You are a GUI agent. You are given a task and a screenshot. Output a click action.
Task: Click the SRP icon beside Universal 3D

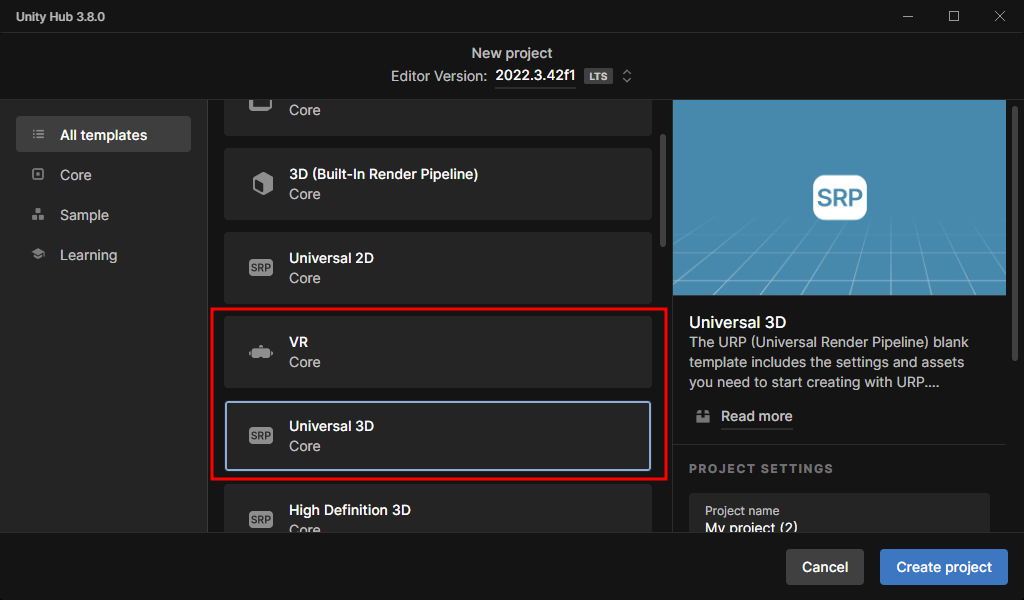[261, 435]
